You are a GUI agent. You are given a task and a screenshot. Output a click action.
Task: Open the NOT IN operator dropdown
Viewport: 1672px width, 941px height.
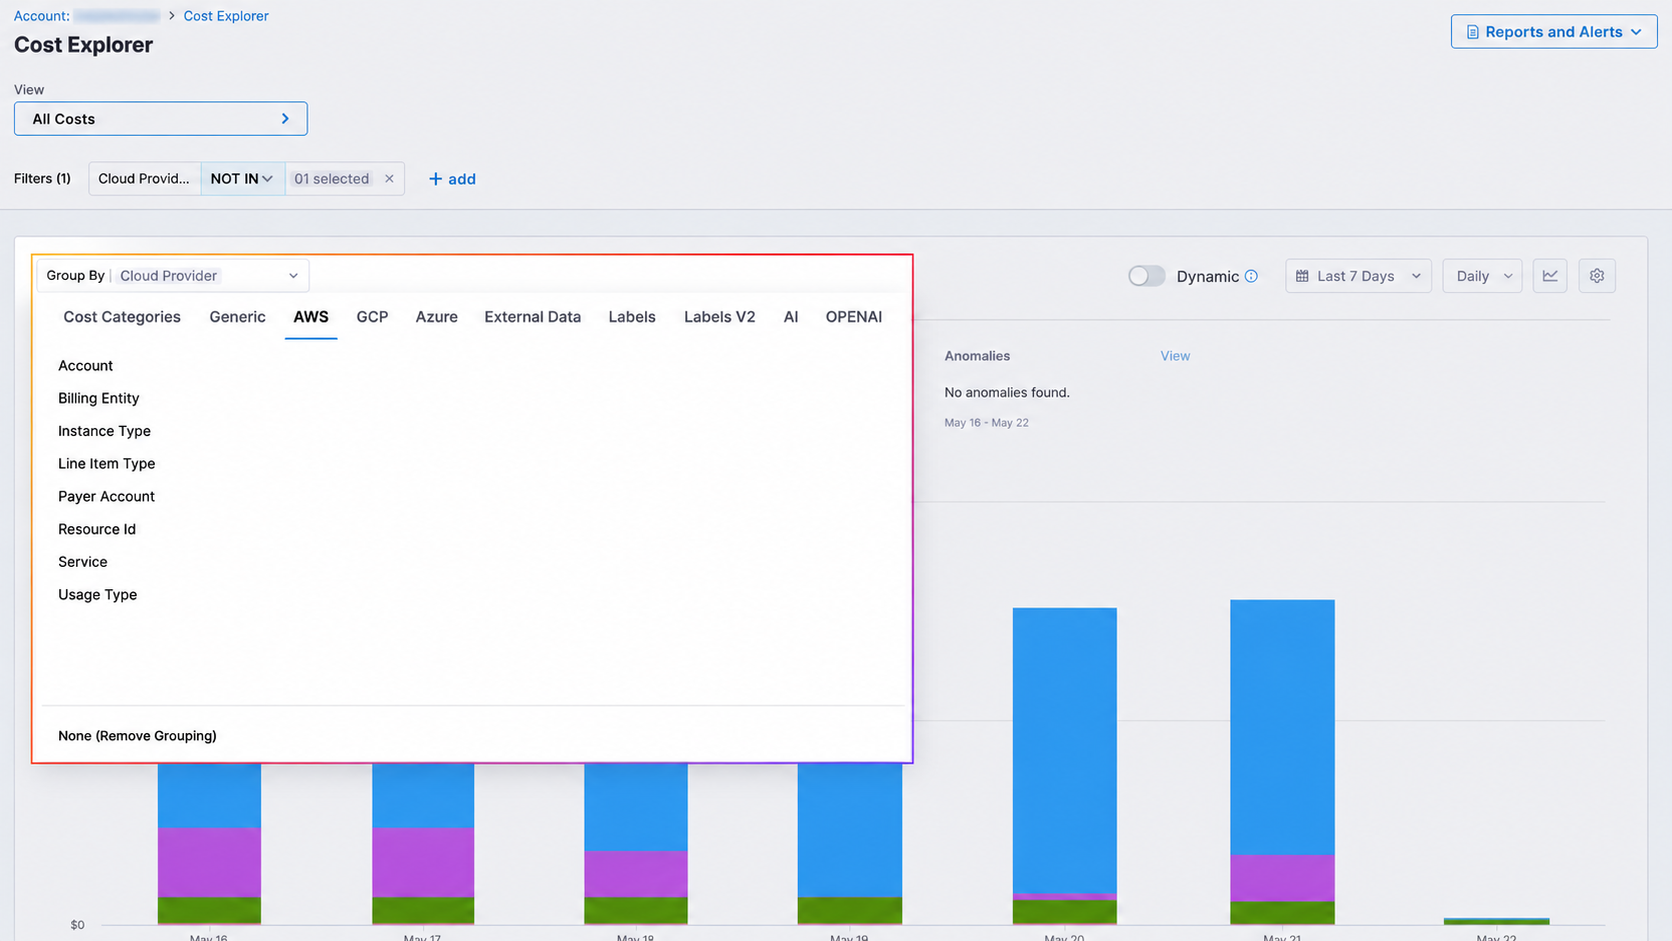pyautogui.click(x=242, y=179)
